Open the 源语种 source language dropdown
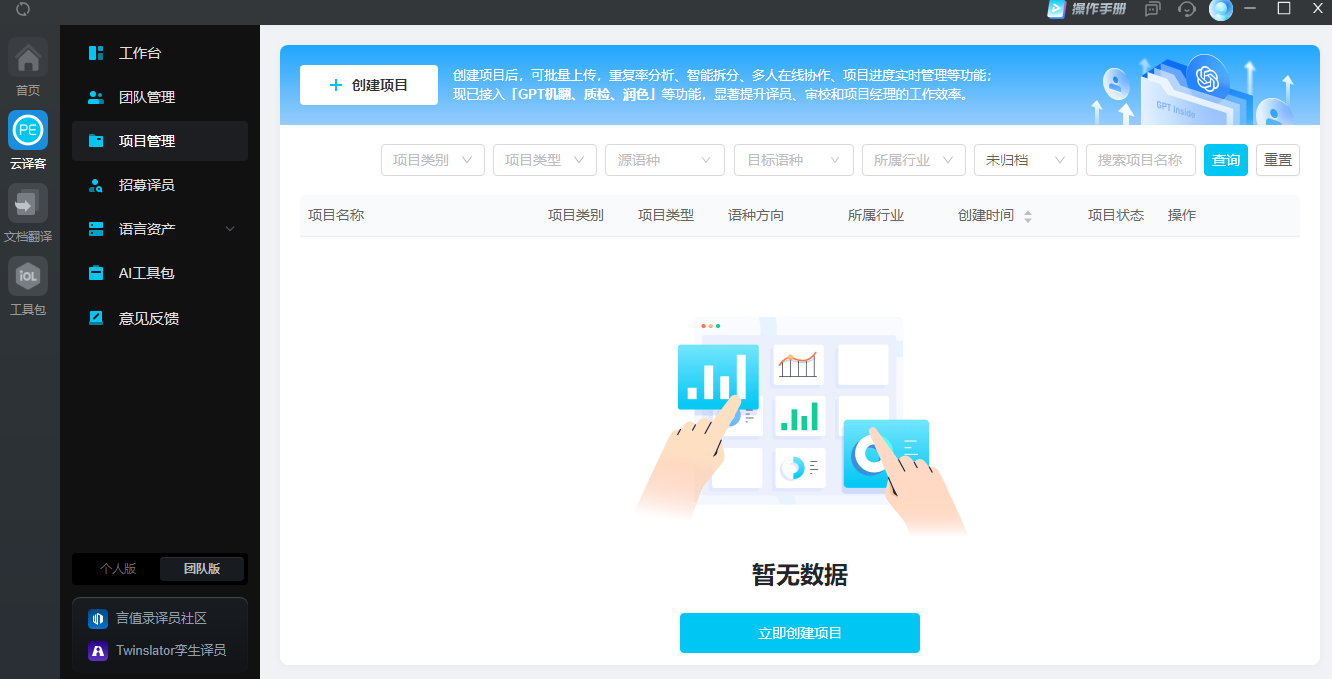The width and height of the screenshot is (1332, 679). pos(664,160)
